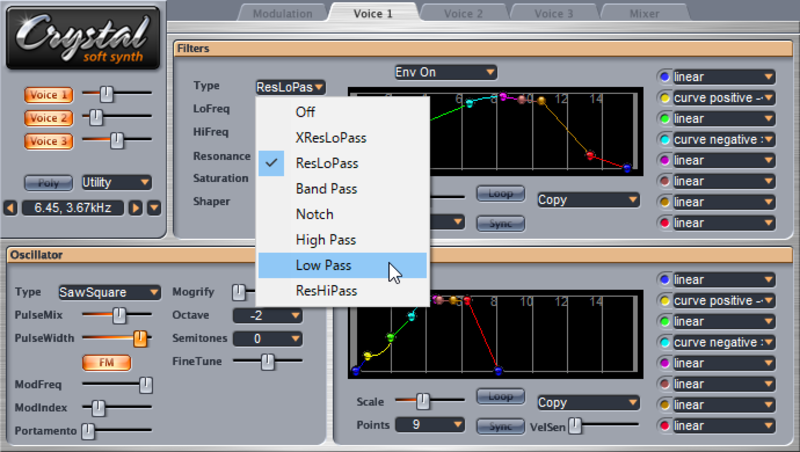
Task: Open the amplitude envelope Copy dropdown
Action: coord(588,403)
